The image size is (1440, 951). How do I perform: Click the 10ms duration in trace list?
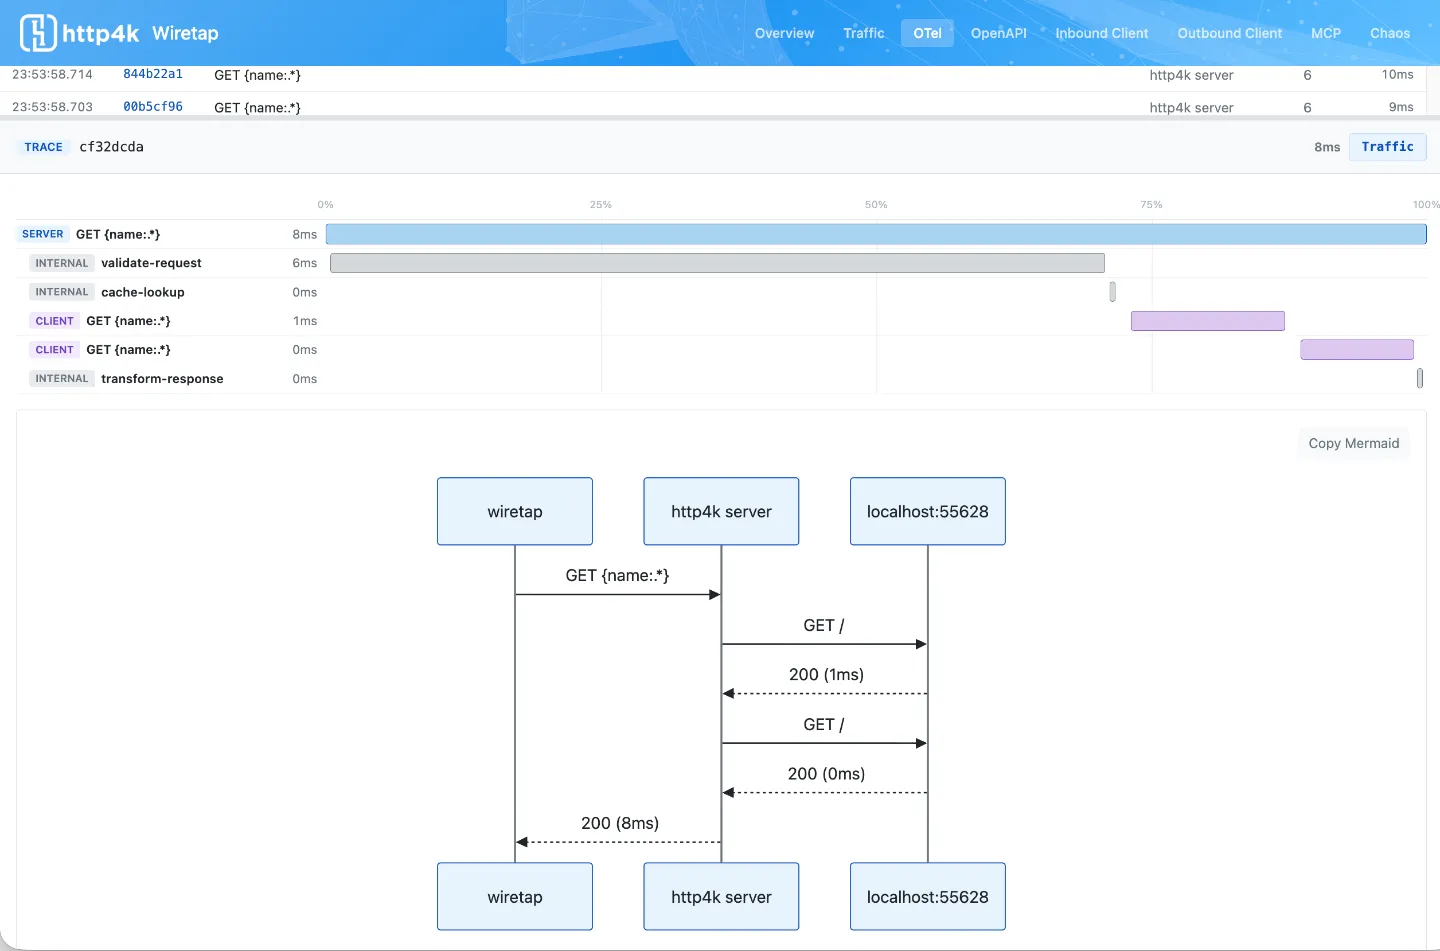(1397, 75)
